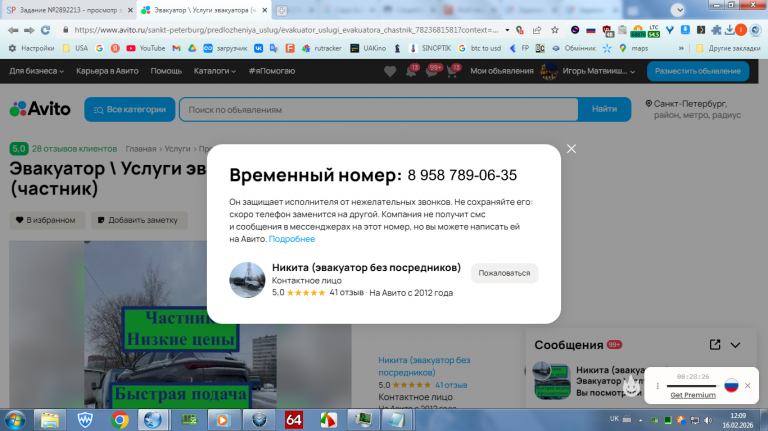Close the Эвакуатор browser tab
This screenshot has width=768, height=431.
264,10
